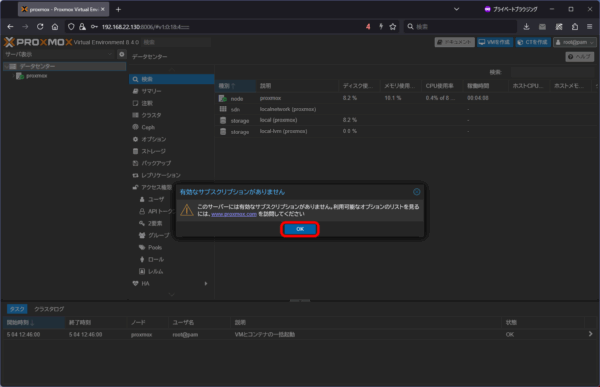The width and height of the screenshot is (600, 387).
Task: Go back with the browser back arrow
Action: tap(10, 26)
